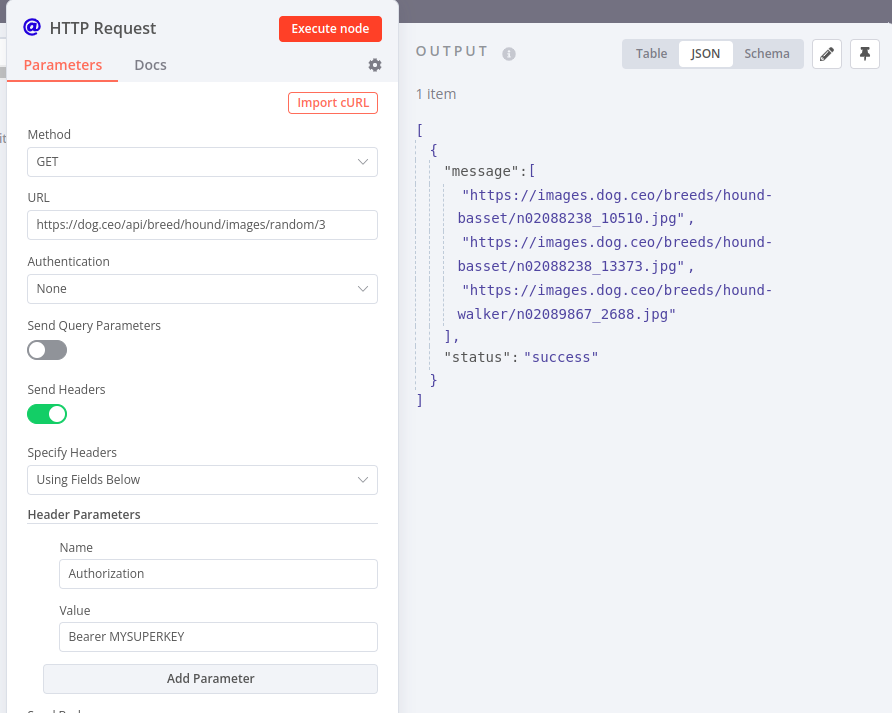The image size is (892, 713).
Task: Click the edit output pencil icon
Action: tap(826, 53)
